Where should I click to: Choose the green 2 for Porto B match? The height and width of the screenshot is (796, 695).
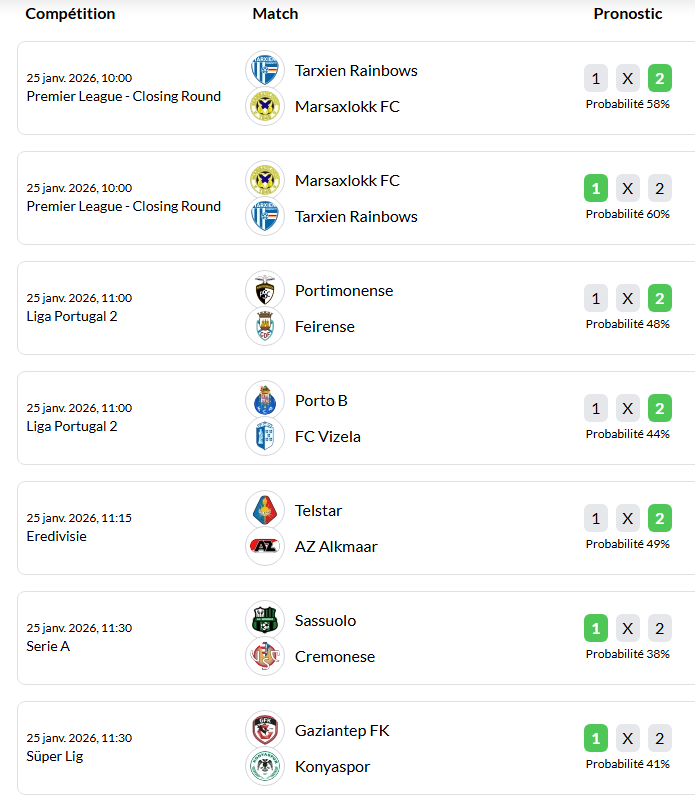point(659,408)
